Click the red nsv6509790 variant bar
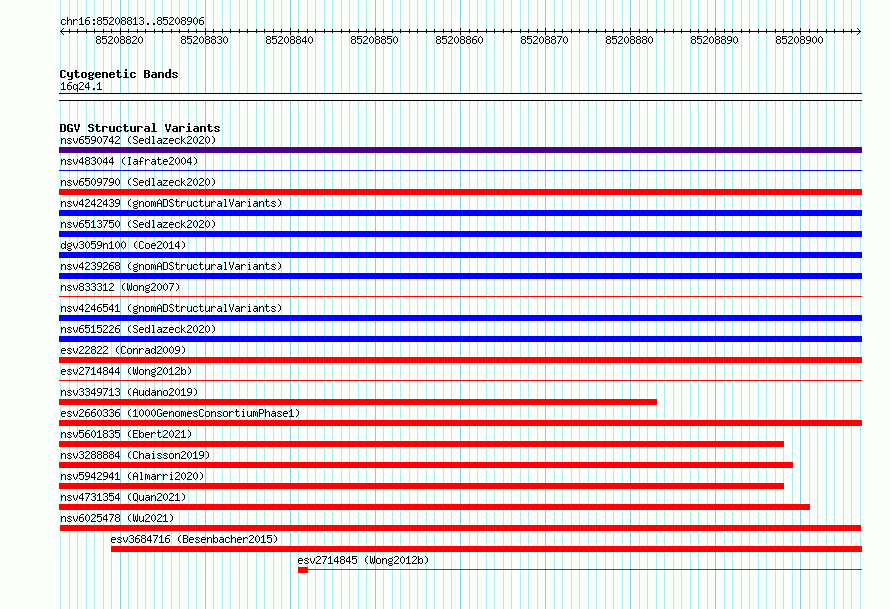This screenshot has width=890, height=609. tap(460, 192)
